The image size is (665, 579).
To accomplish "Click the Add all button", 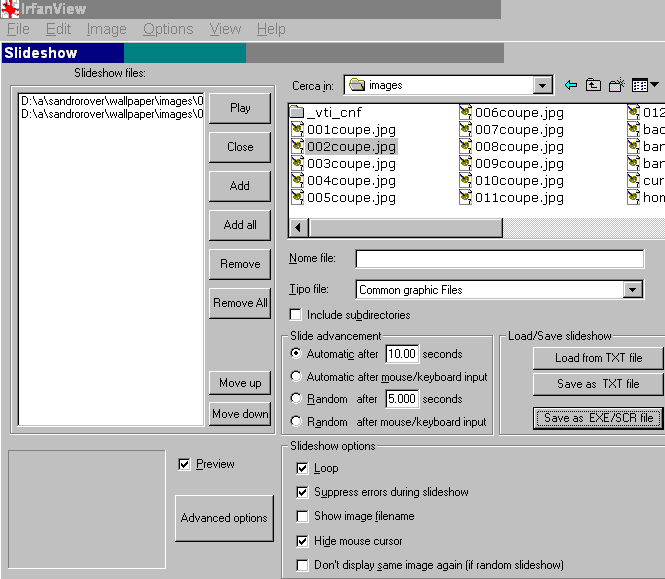I will (x=240, y=225).
